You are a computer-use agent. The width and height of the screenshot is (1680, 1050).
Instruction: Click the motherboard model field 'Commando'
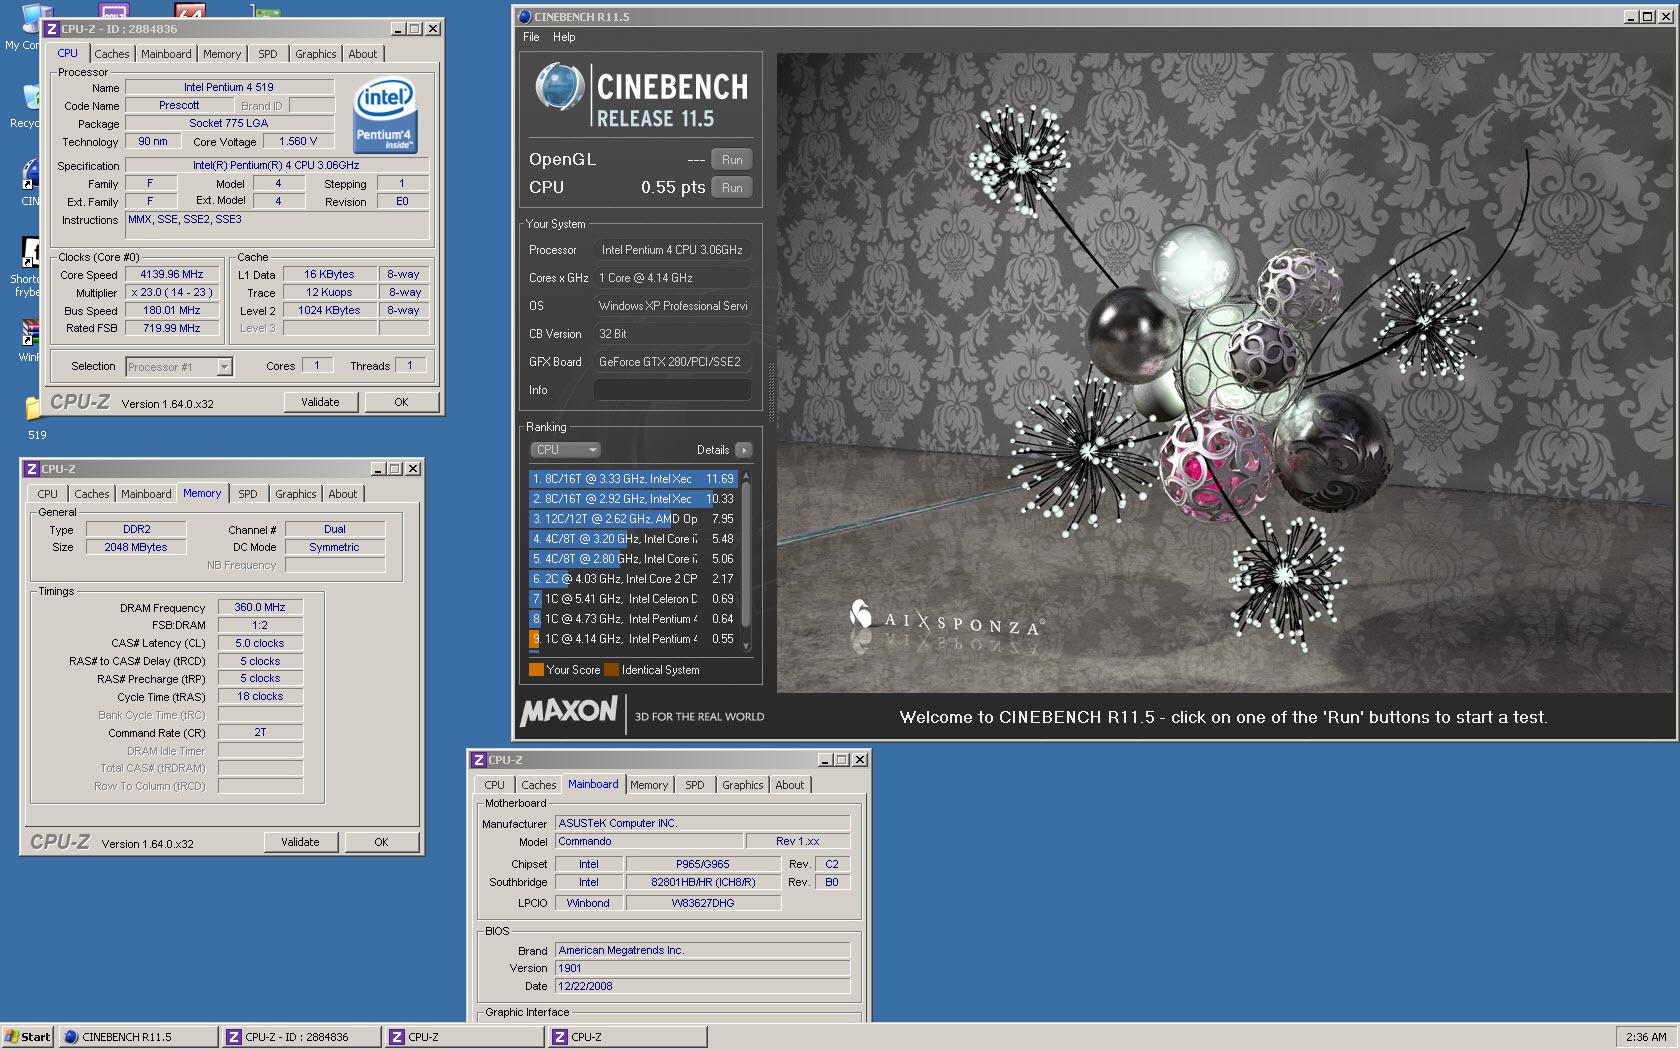click(649, 841)
